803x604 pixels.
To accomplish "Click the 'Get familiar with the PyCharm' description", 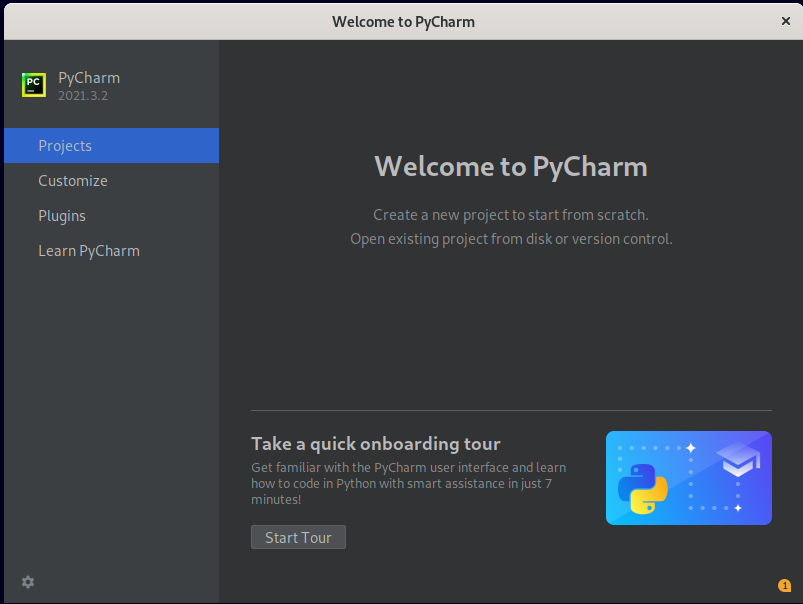I will [408, 483].
